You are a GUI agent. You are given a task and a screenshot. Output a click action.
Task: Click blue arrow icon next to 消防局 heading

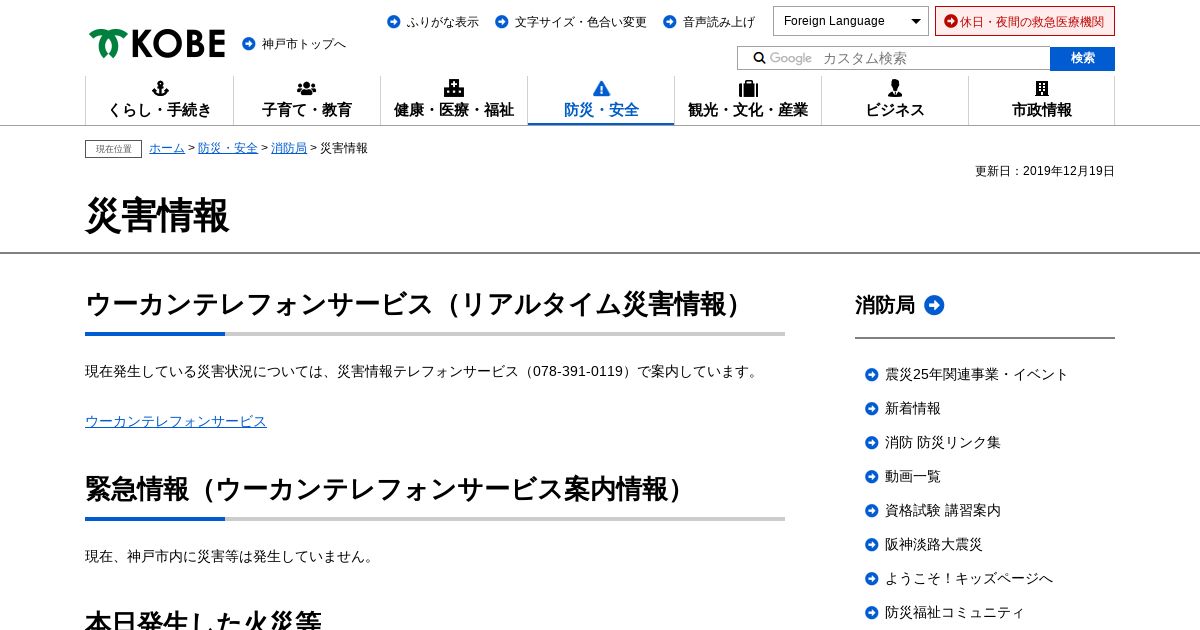click(934, 305)
